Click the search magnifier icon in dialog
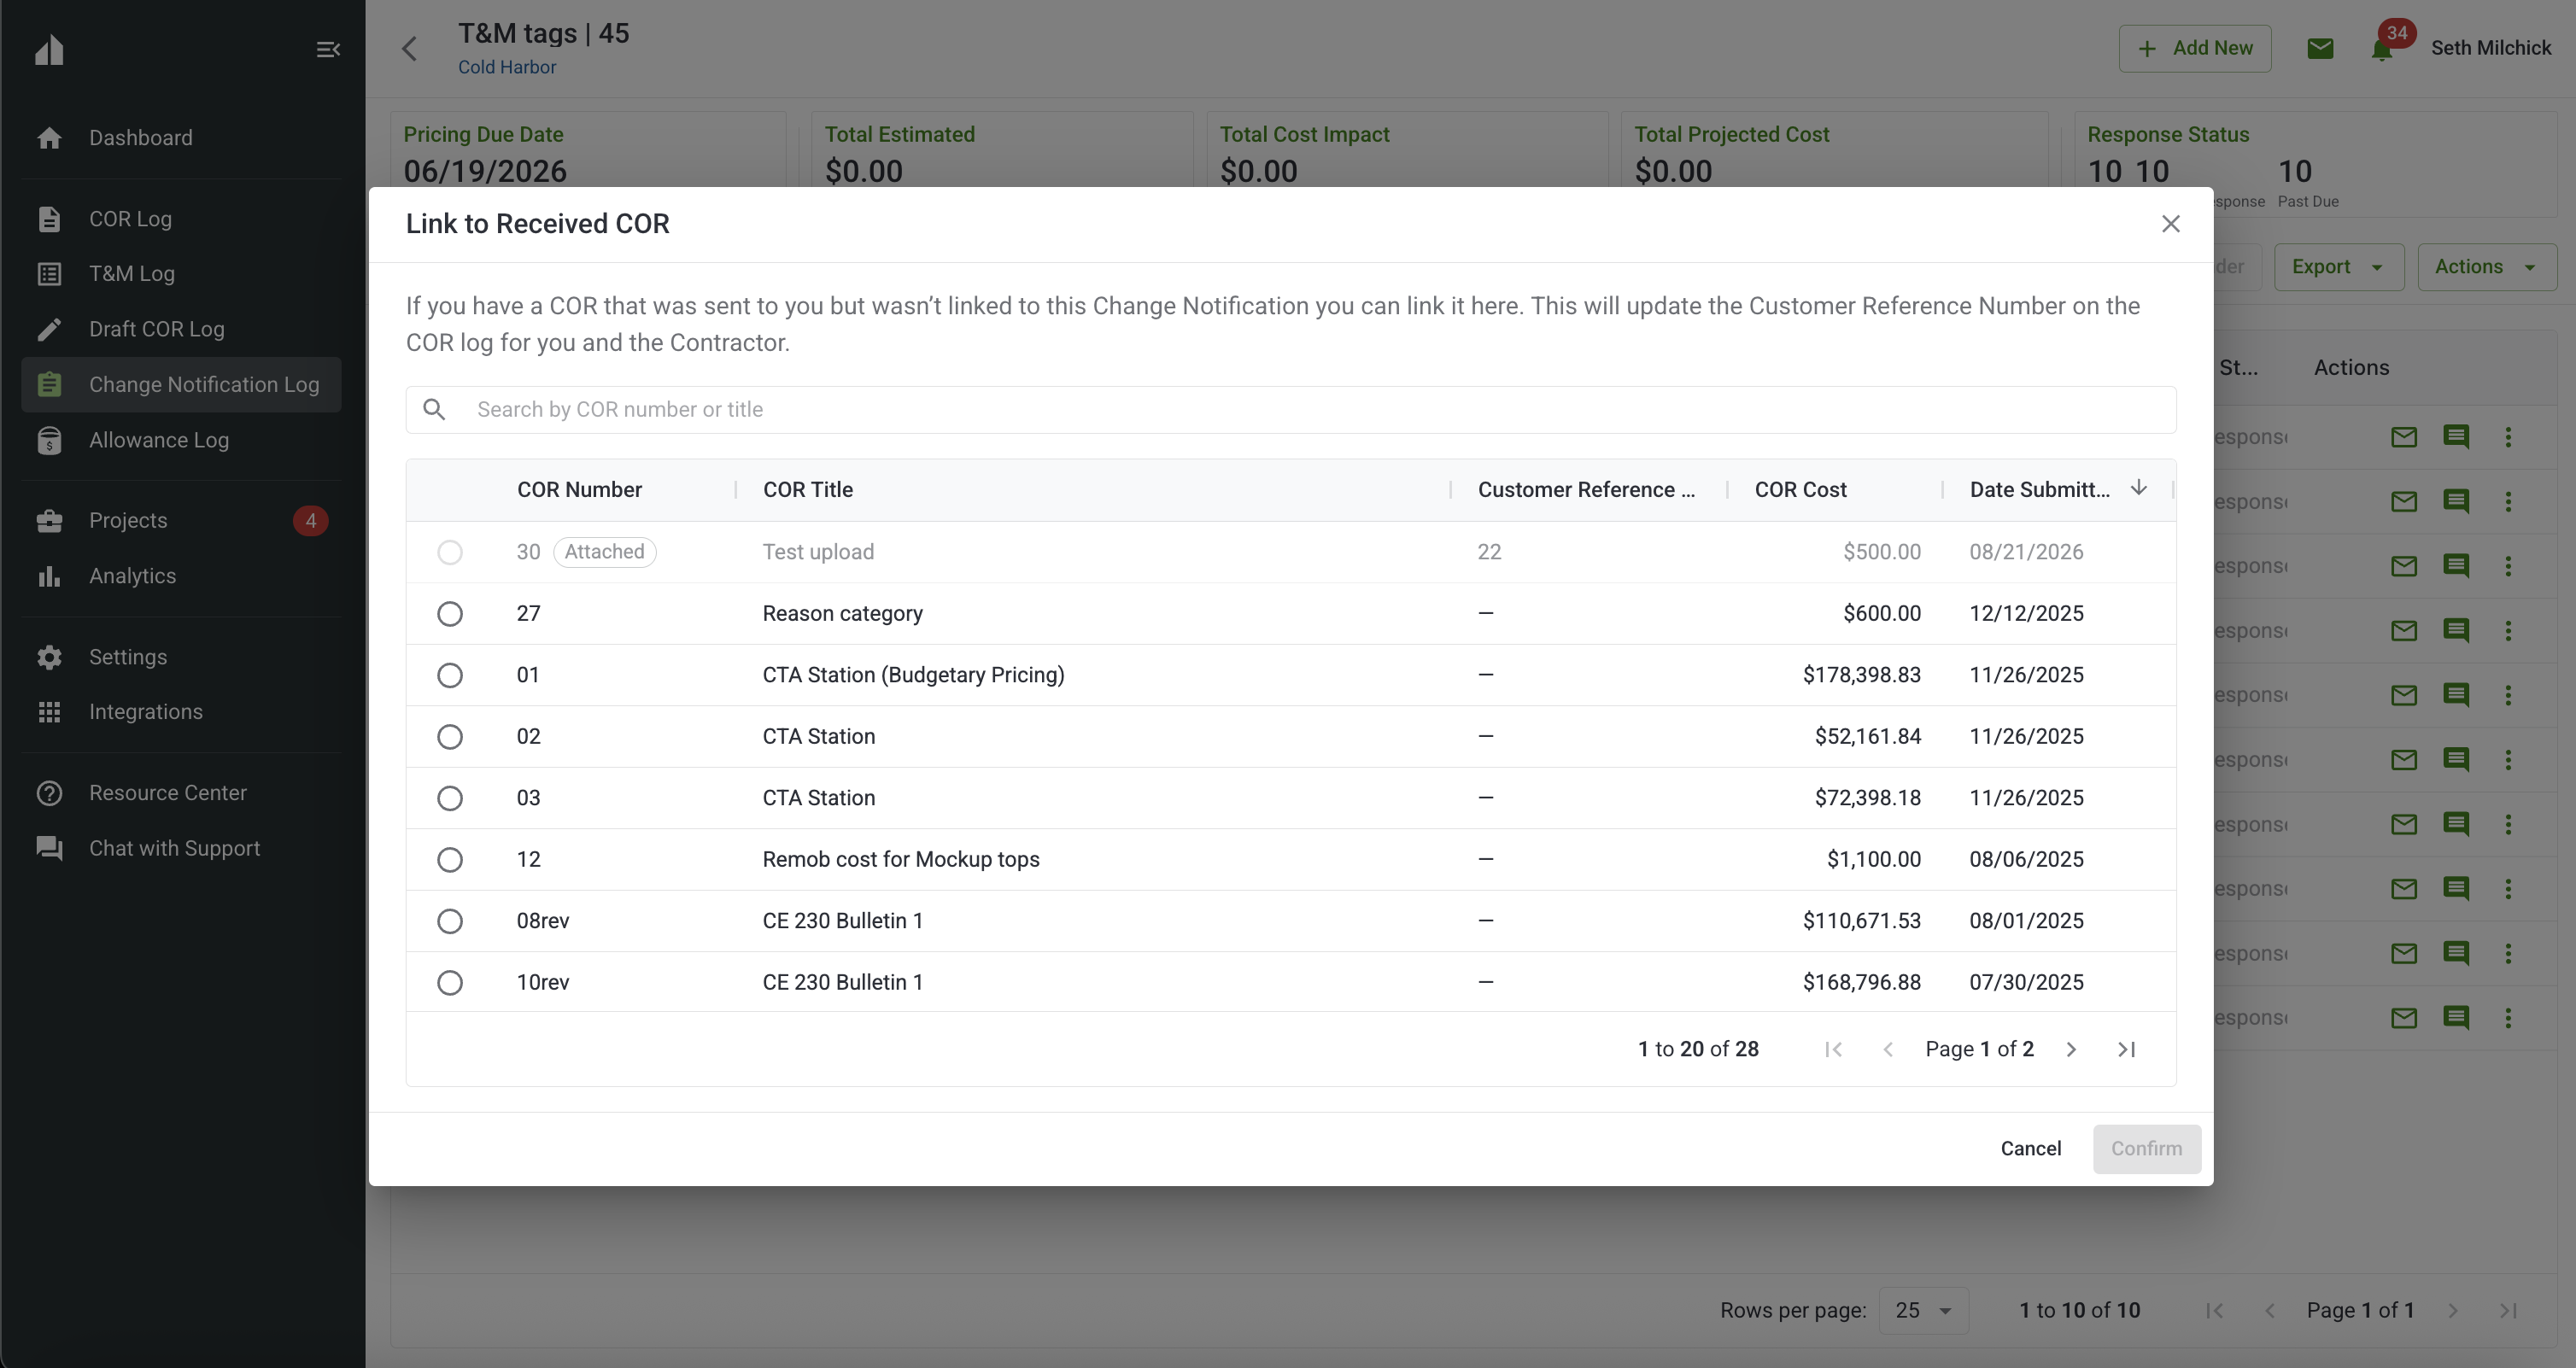 pyautogui.click(x=434, y=409)
